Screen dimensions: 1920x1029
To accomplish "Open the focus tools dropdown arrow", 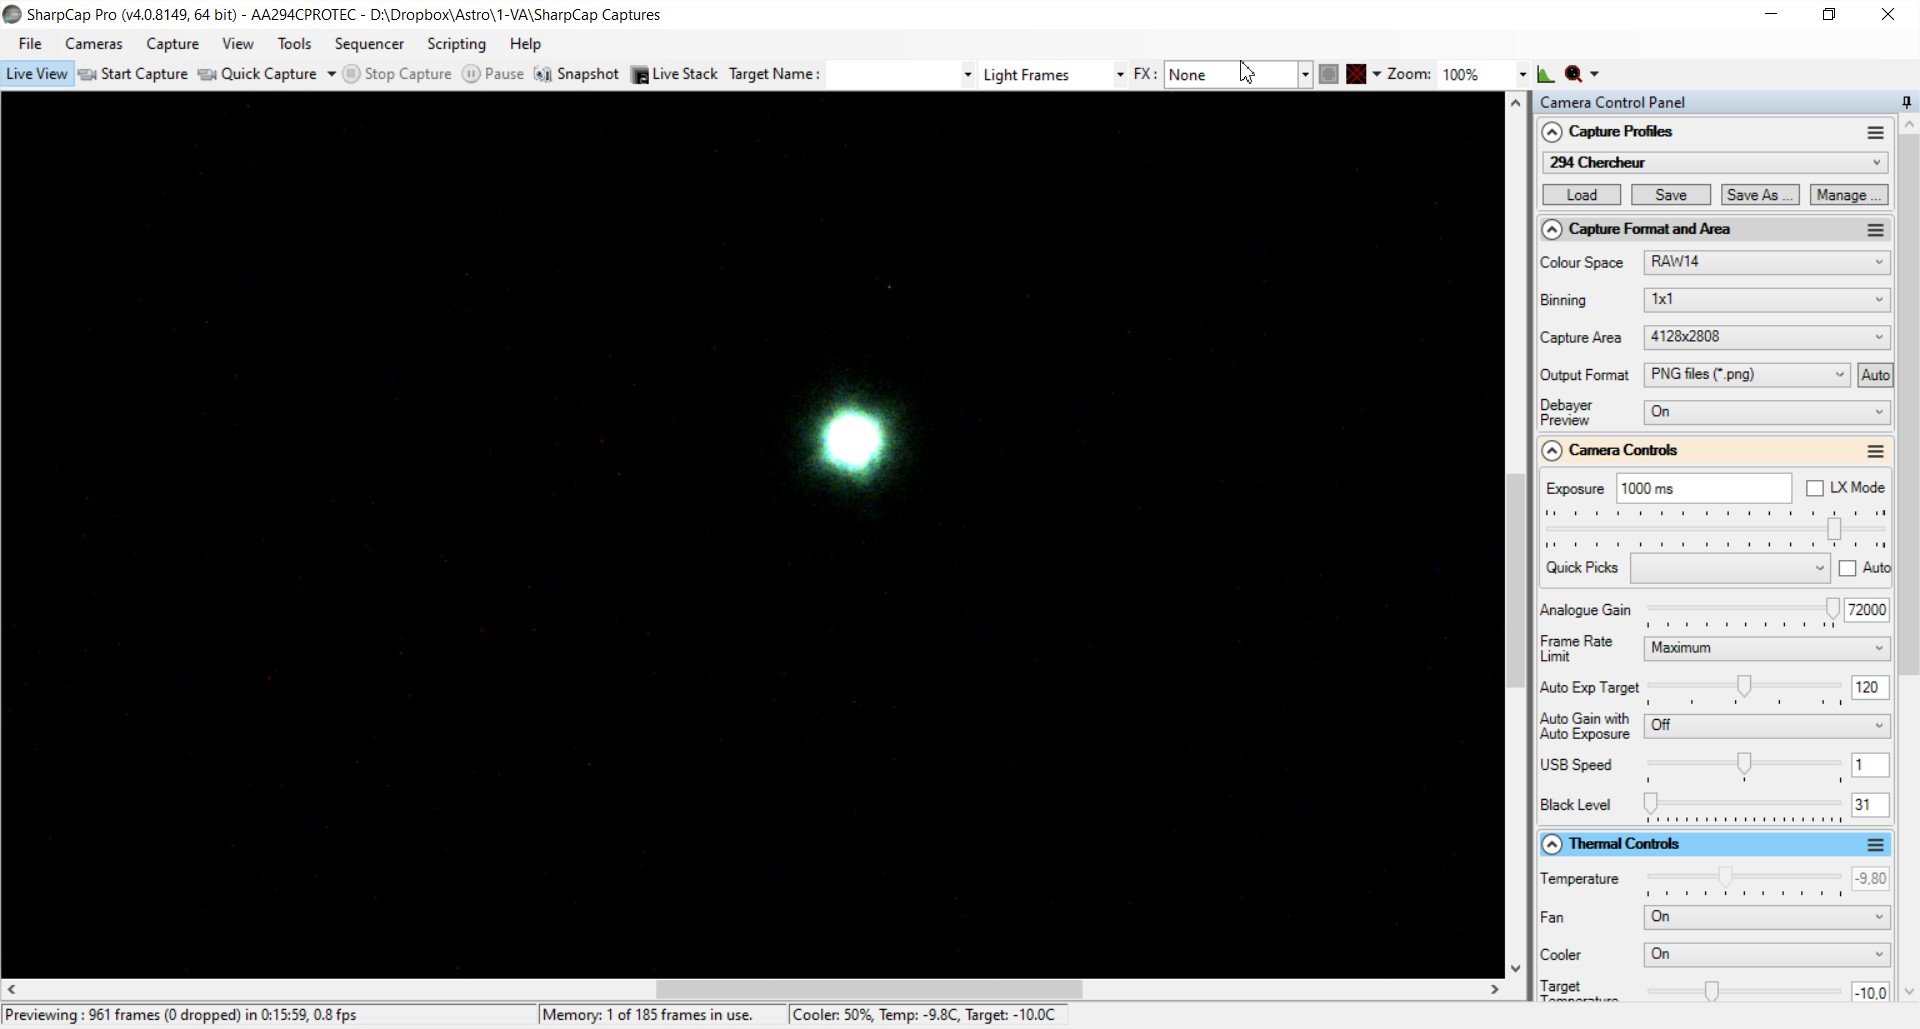I will click(1594, 74).
